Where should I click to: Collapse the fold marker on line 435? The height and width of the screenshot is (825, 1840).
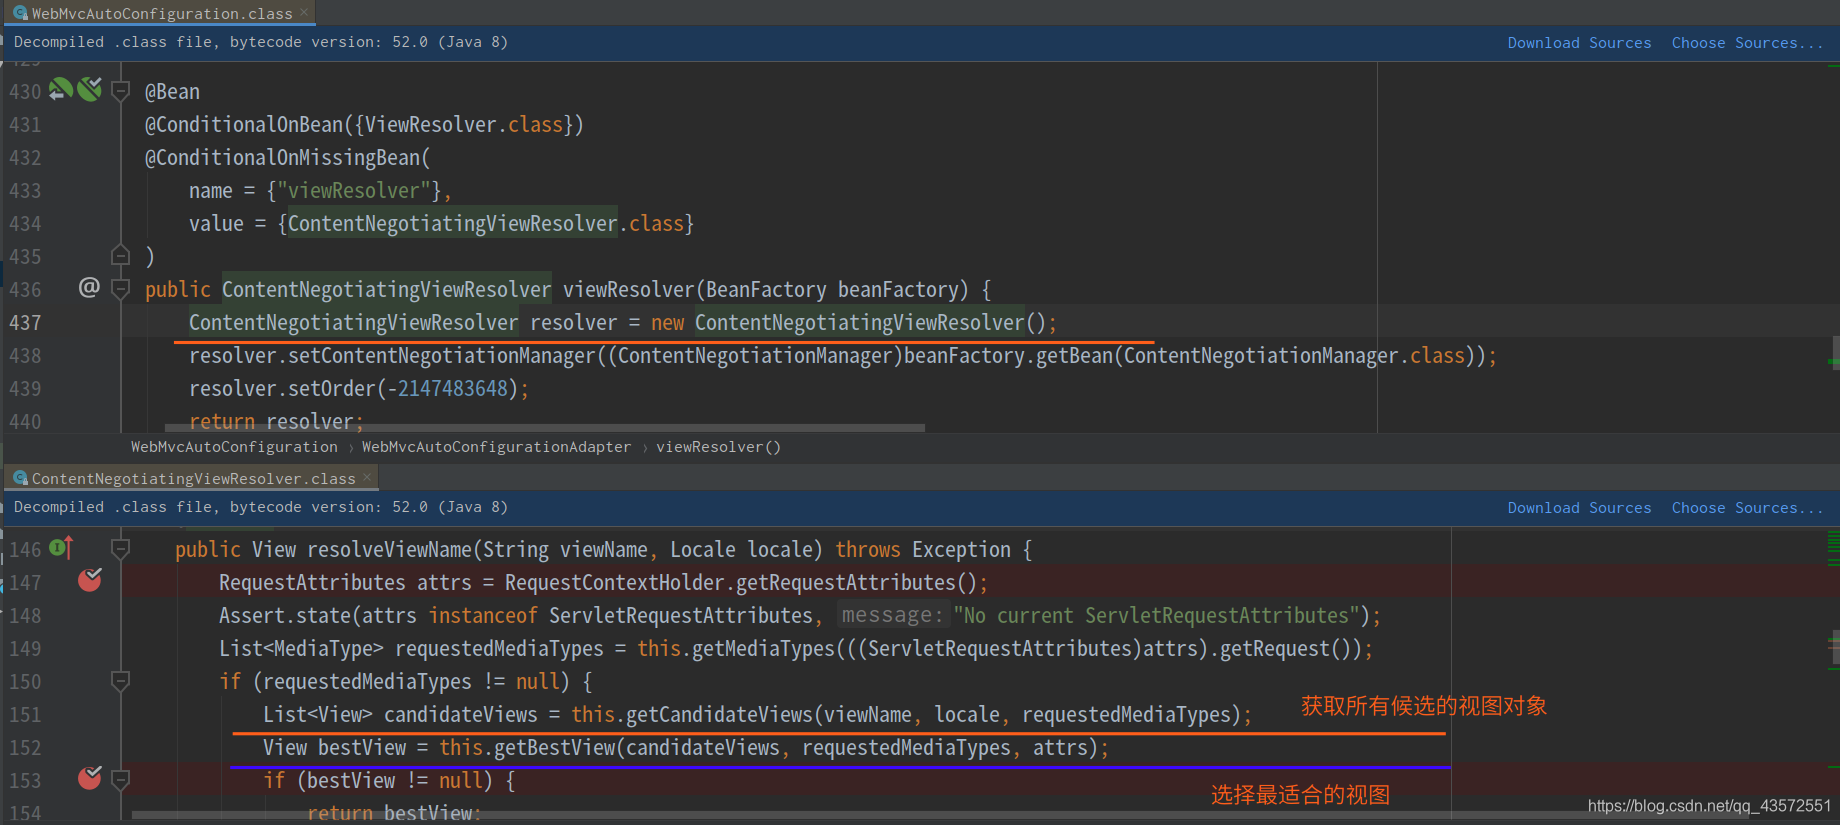120,255
